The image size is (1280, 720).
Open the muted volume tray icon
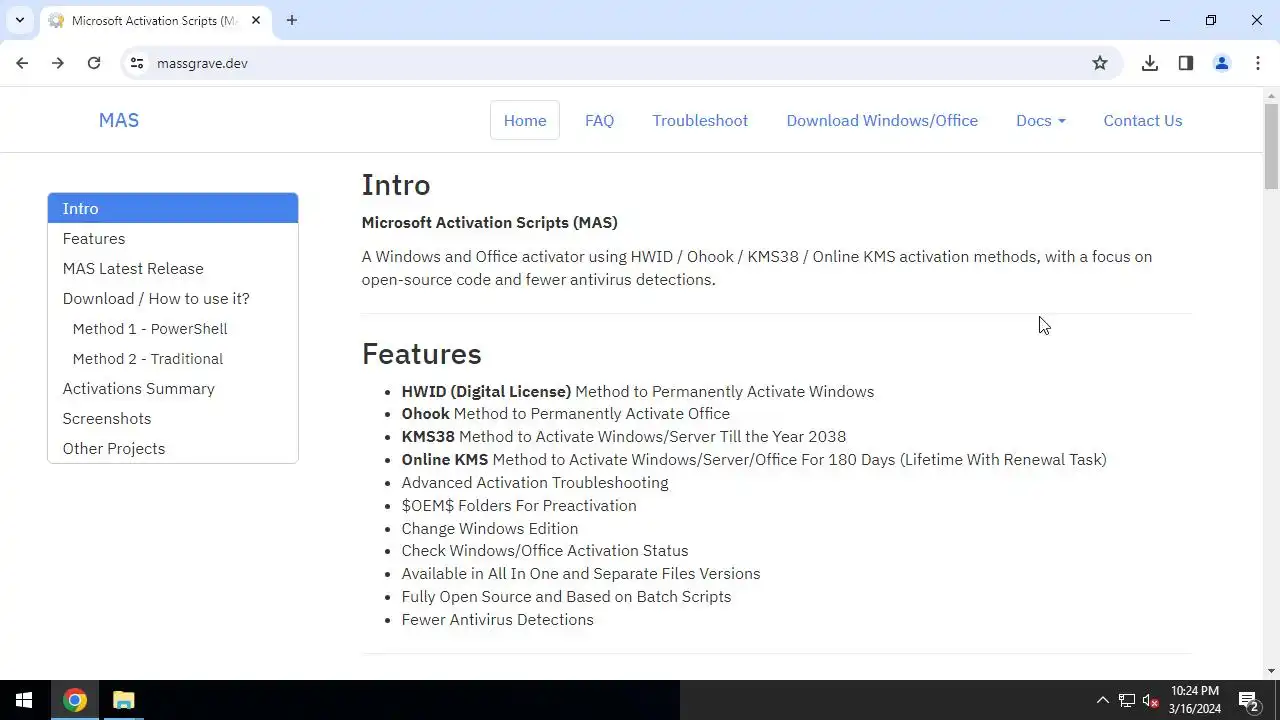click(1150, 700)
